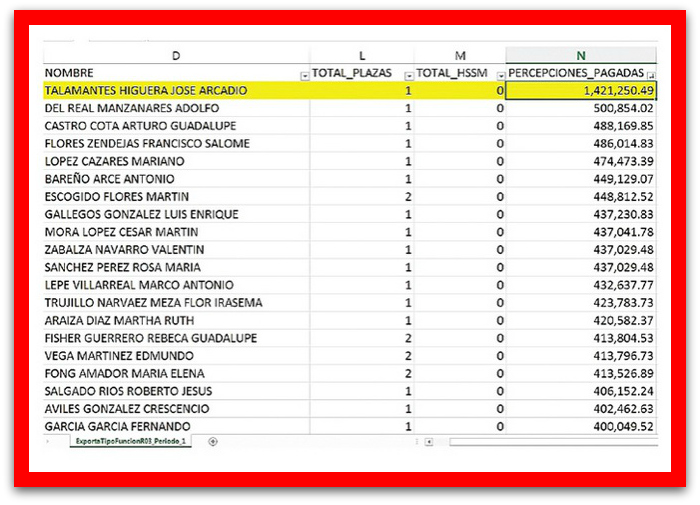
Task: Select column L header
Action: [x=361, y=55]
